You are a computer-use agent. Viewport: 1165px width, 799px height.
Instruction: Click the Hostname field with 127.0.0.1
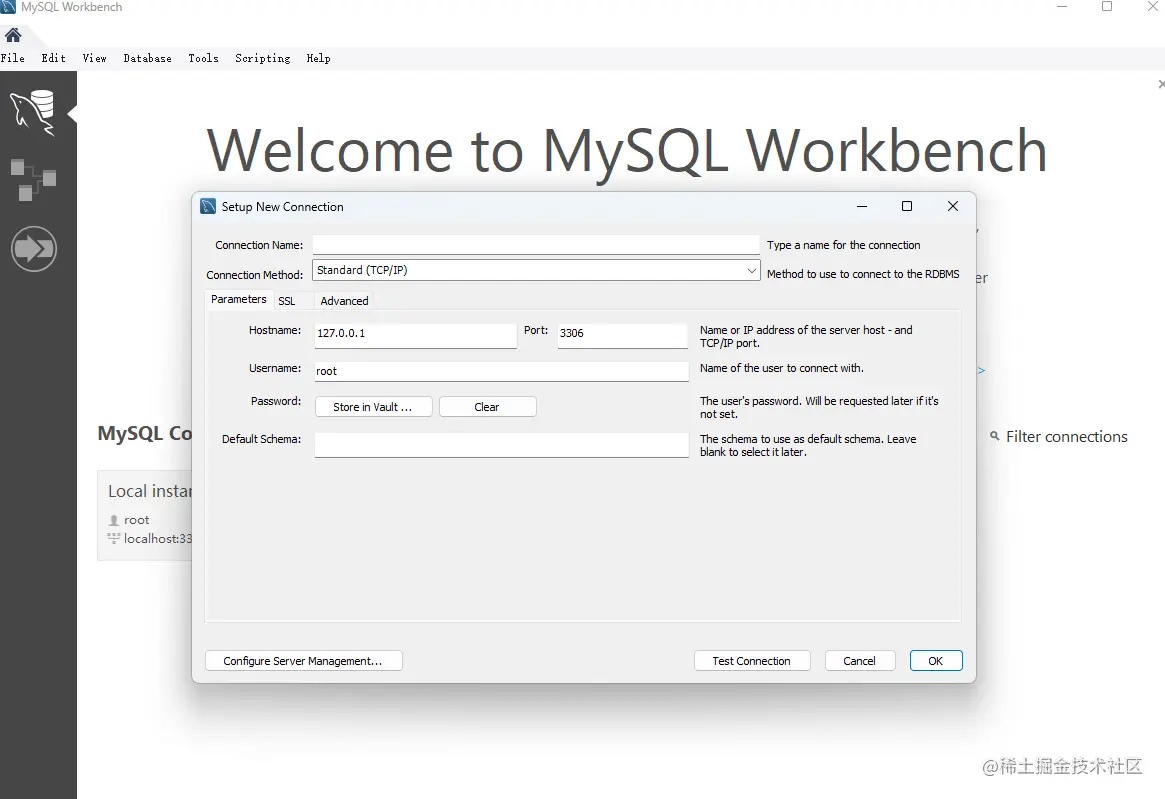[x=415, y=334]
